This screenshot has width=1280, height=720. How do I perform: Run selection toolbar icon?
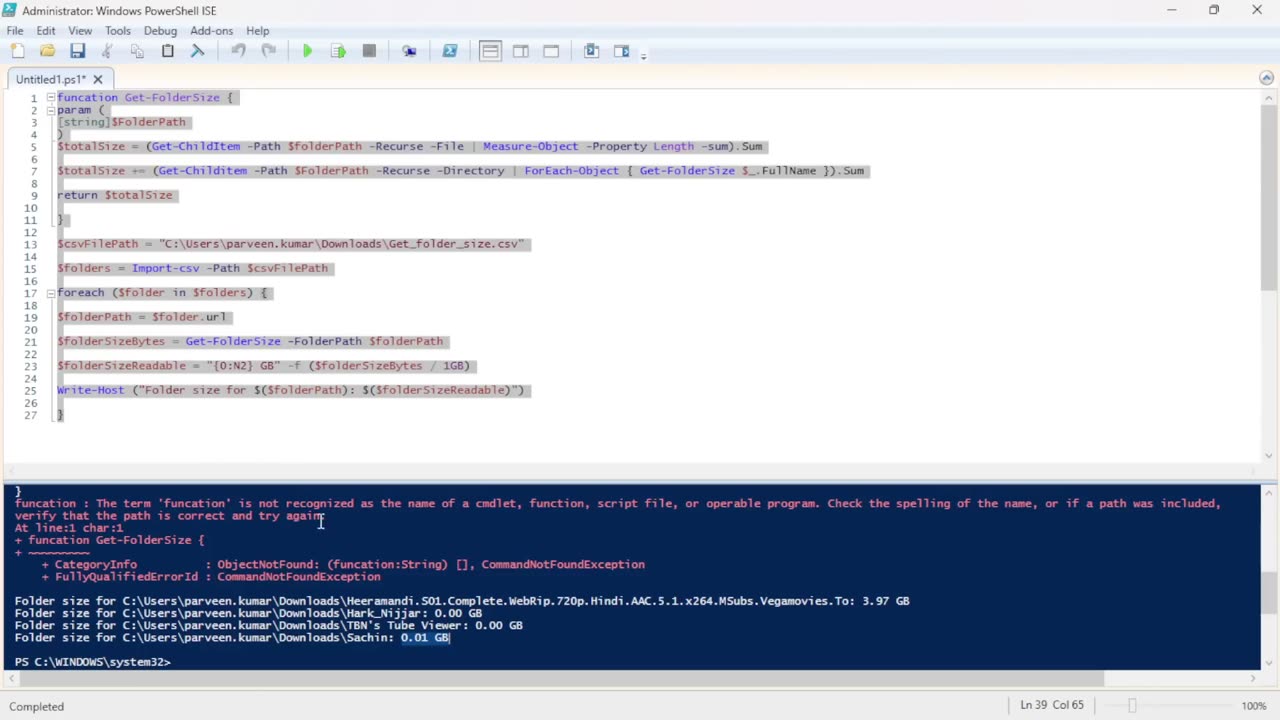click(x=338, y=51)
